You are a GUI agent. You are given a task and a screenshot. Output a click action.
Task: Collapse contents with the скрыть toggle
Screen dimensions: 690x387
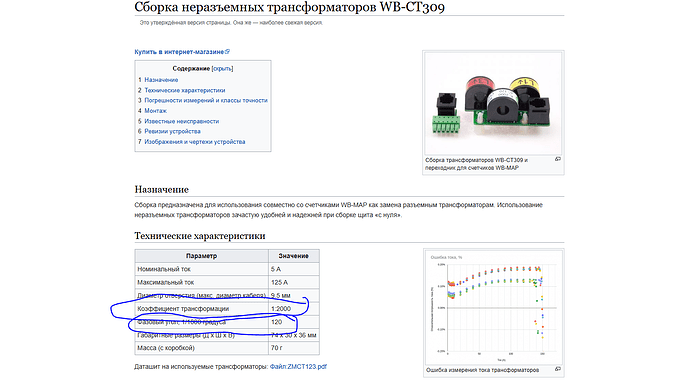pyautogui.click(x=222, y=69)
